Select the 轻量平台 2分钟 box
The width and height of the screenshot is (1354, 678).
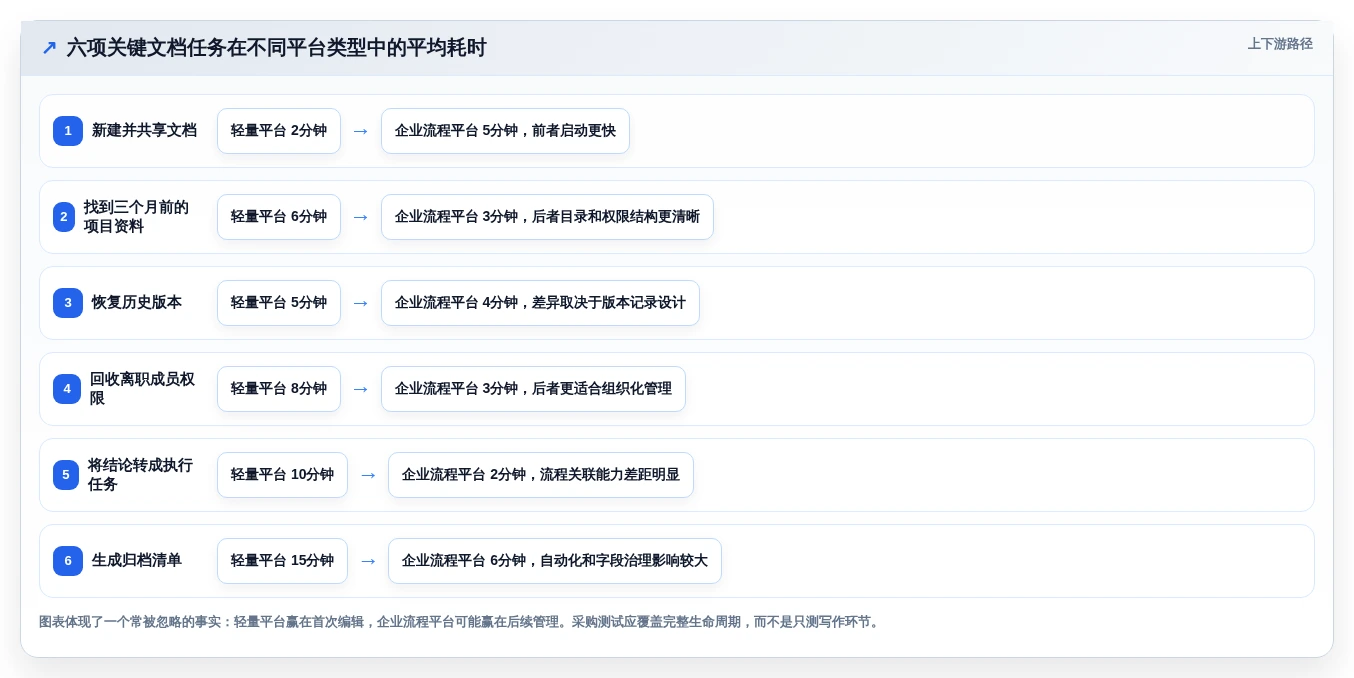point(279,131)
